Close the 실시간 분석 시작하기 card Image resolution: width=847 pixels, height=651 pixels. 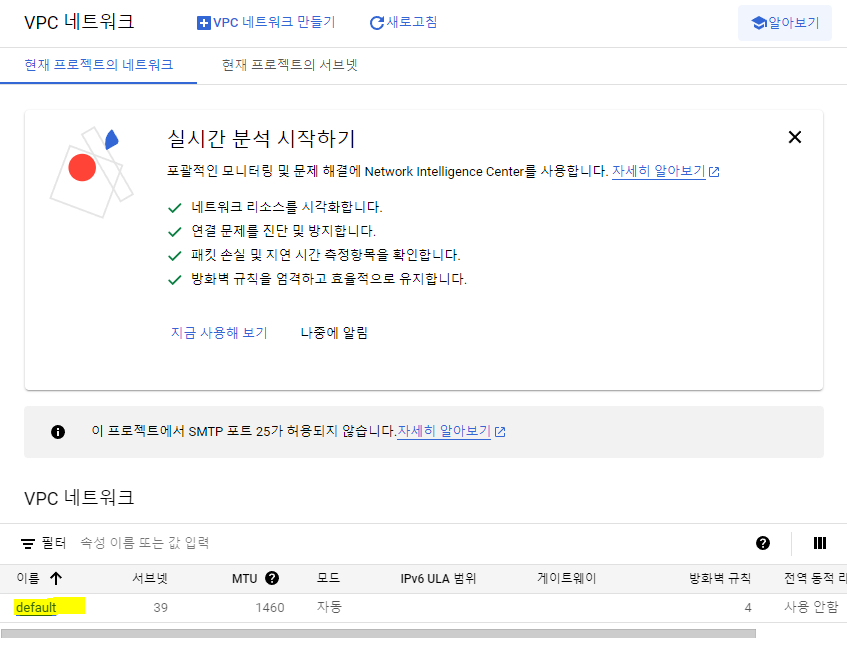tap(795, 137)
